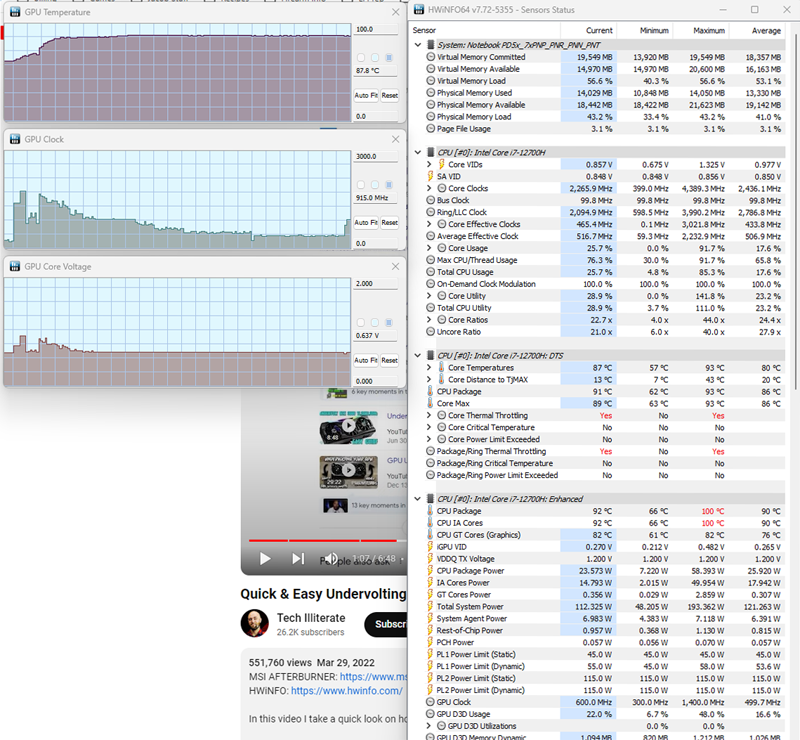
Task: Edit GPU Temperature graph minimum value 0.0
Action: coord(376,116)
